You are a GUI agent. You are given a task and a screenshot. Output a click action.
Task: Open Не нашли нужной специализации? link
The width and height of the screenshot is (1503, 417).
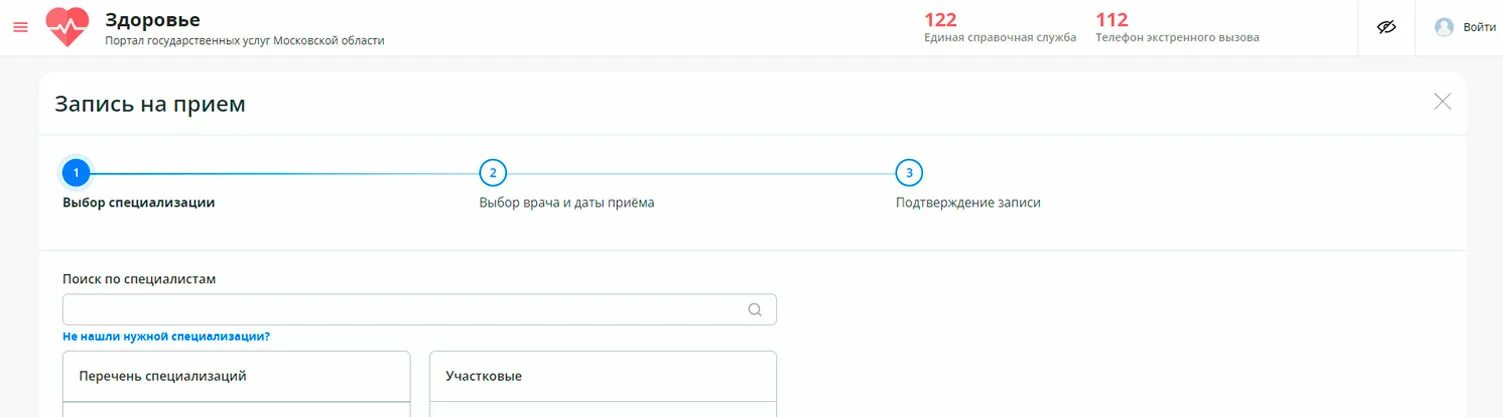pyautogui.click(x=166, y=337)
